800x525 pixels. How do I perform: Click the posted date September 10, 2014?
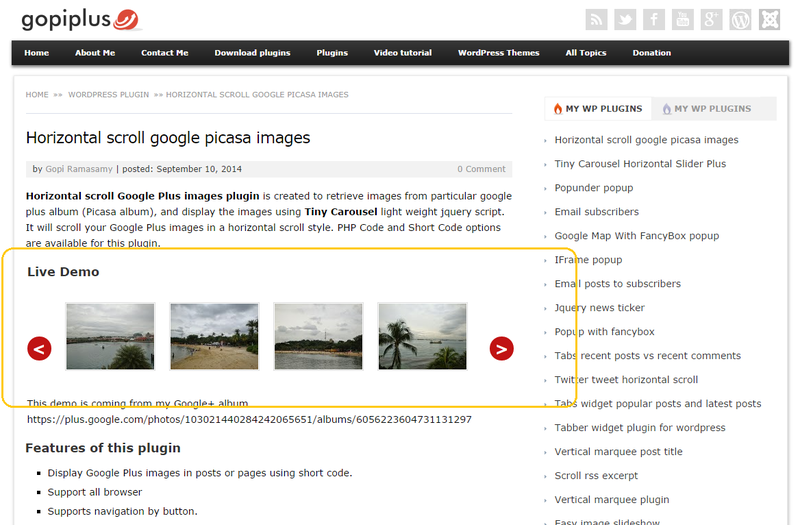click(x=199, y=169)
